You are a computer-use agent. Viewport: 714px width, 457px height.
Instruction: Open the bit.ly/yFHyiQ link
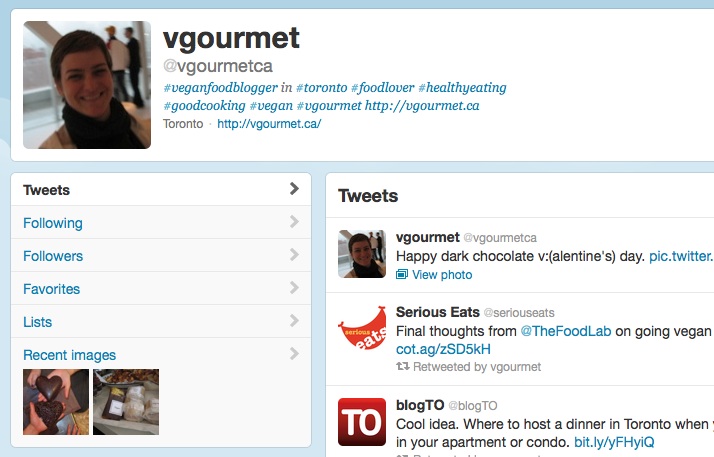pos(614,442)
